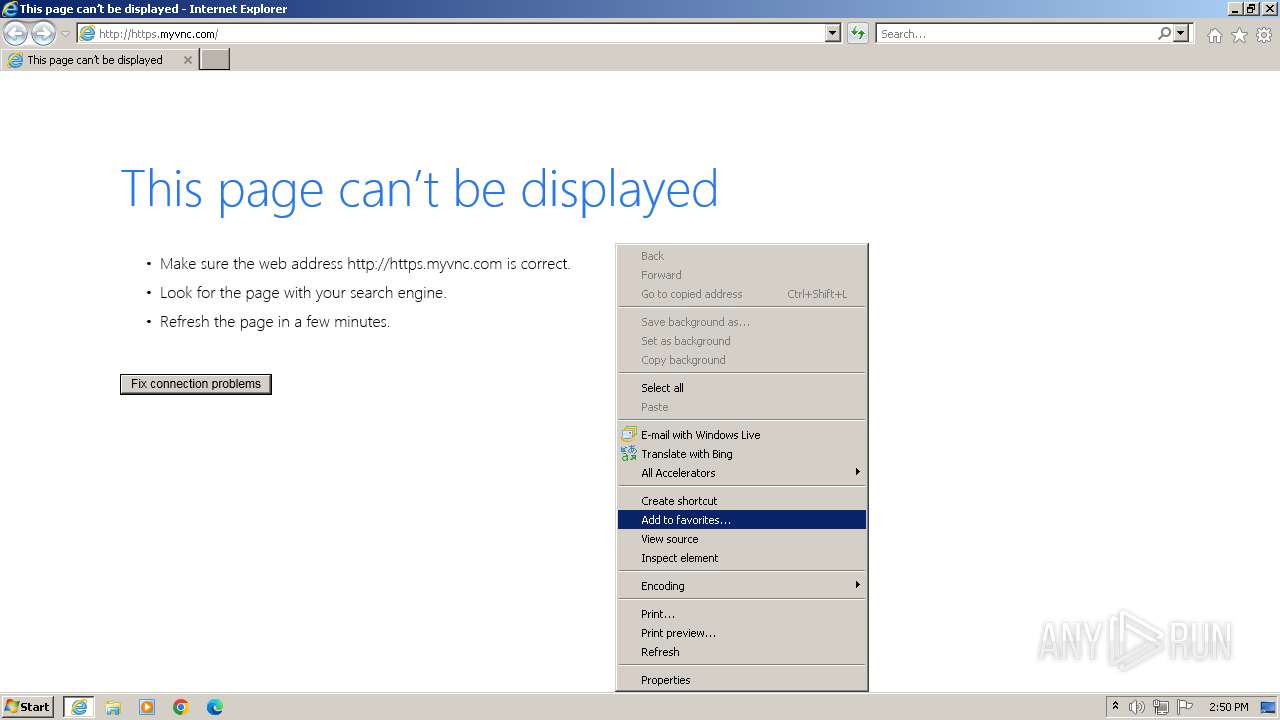1280x720 pixels.
Task: Click the browser Forward arrow button
Action: [x=43, y=34]
